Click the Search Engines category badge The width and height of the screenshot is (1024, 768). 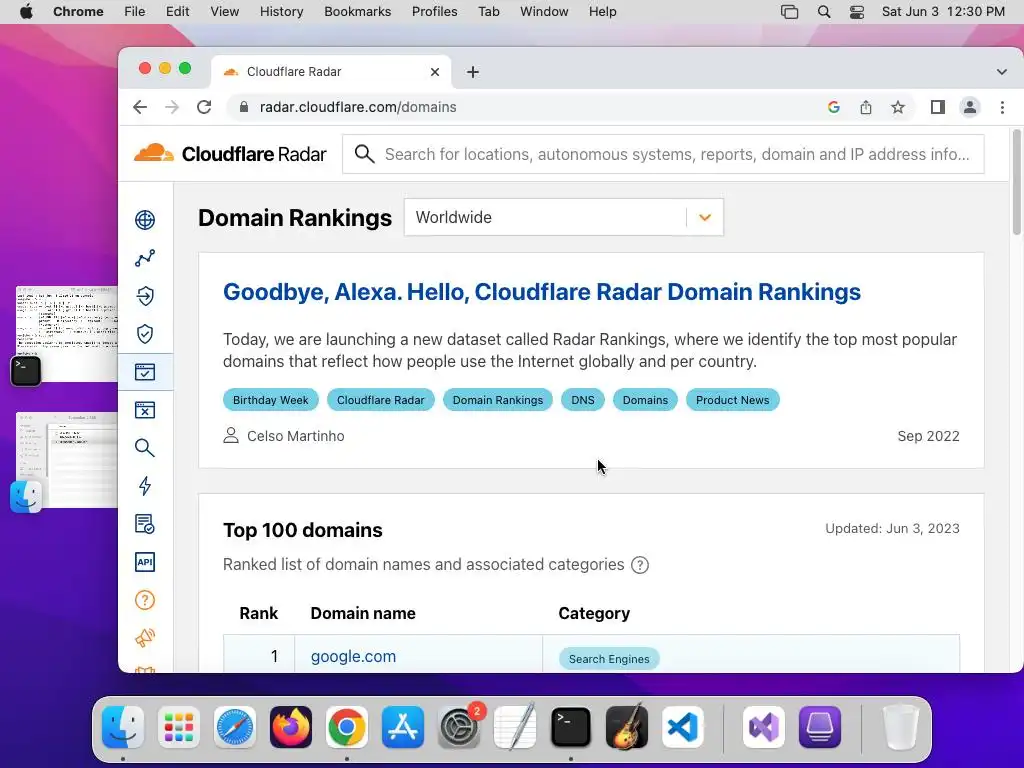609,659
